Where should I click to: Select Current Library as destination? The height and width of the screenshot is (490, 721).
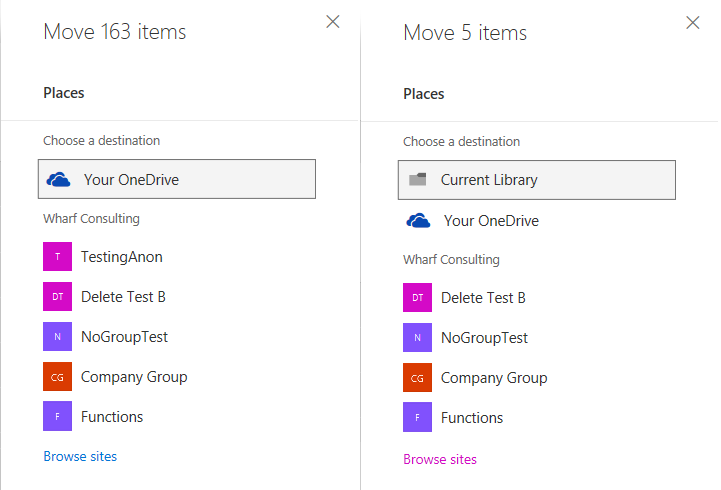coord(489,180)
